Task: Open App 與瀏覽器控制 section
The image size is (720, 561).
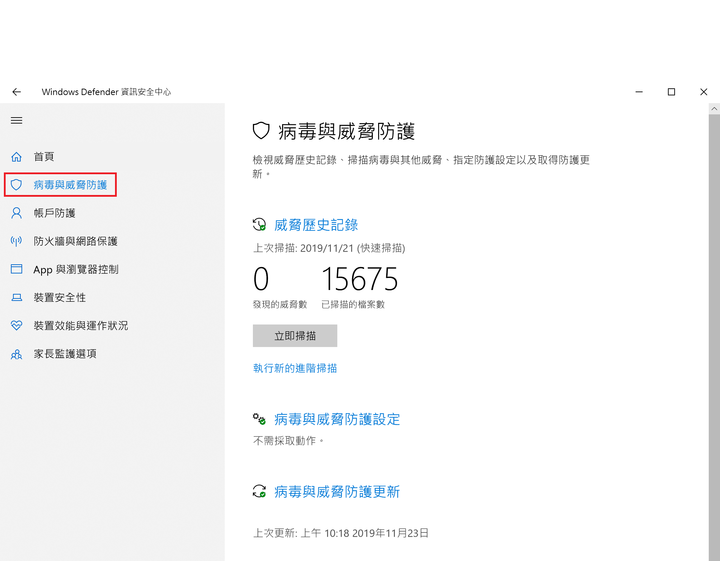Action: point(76,269)
